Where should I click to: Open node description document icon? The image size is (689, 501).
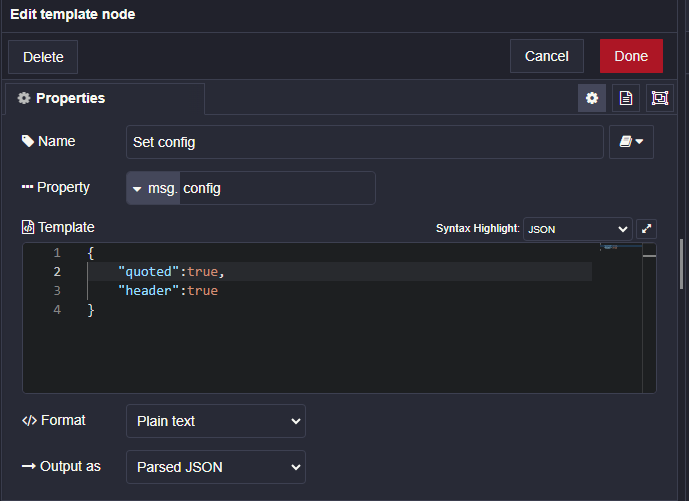626,98
